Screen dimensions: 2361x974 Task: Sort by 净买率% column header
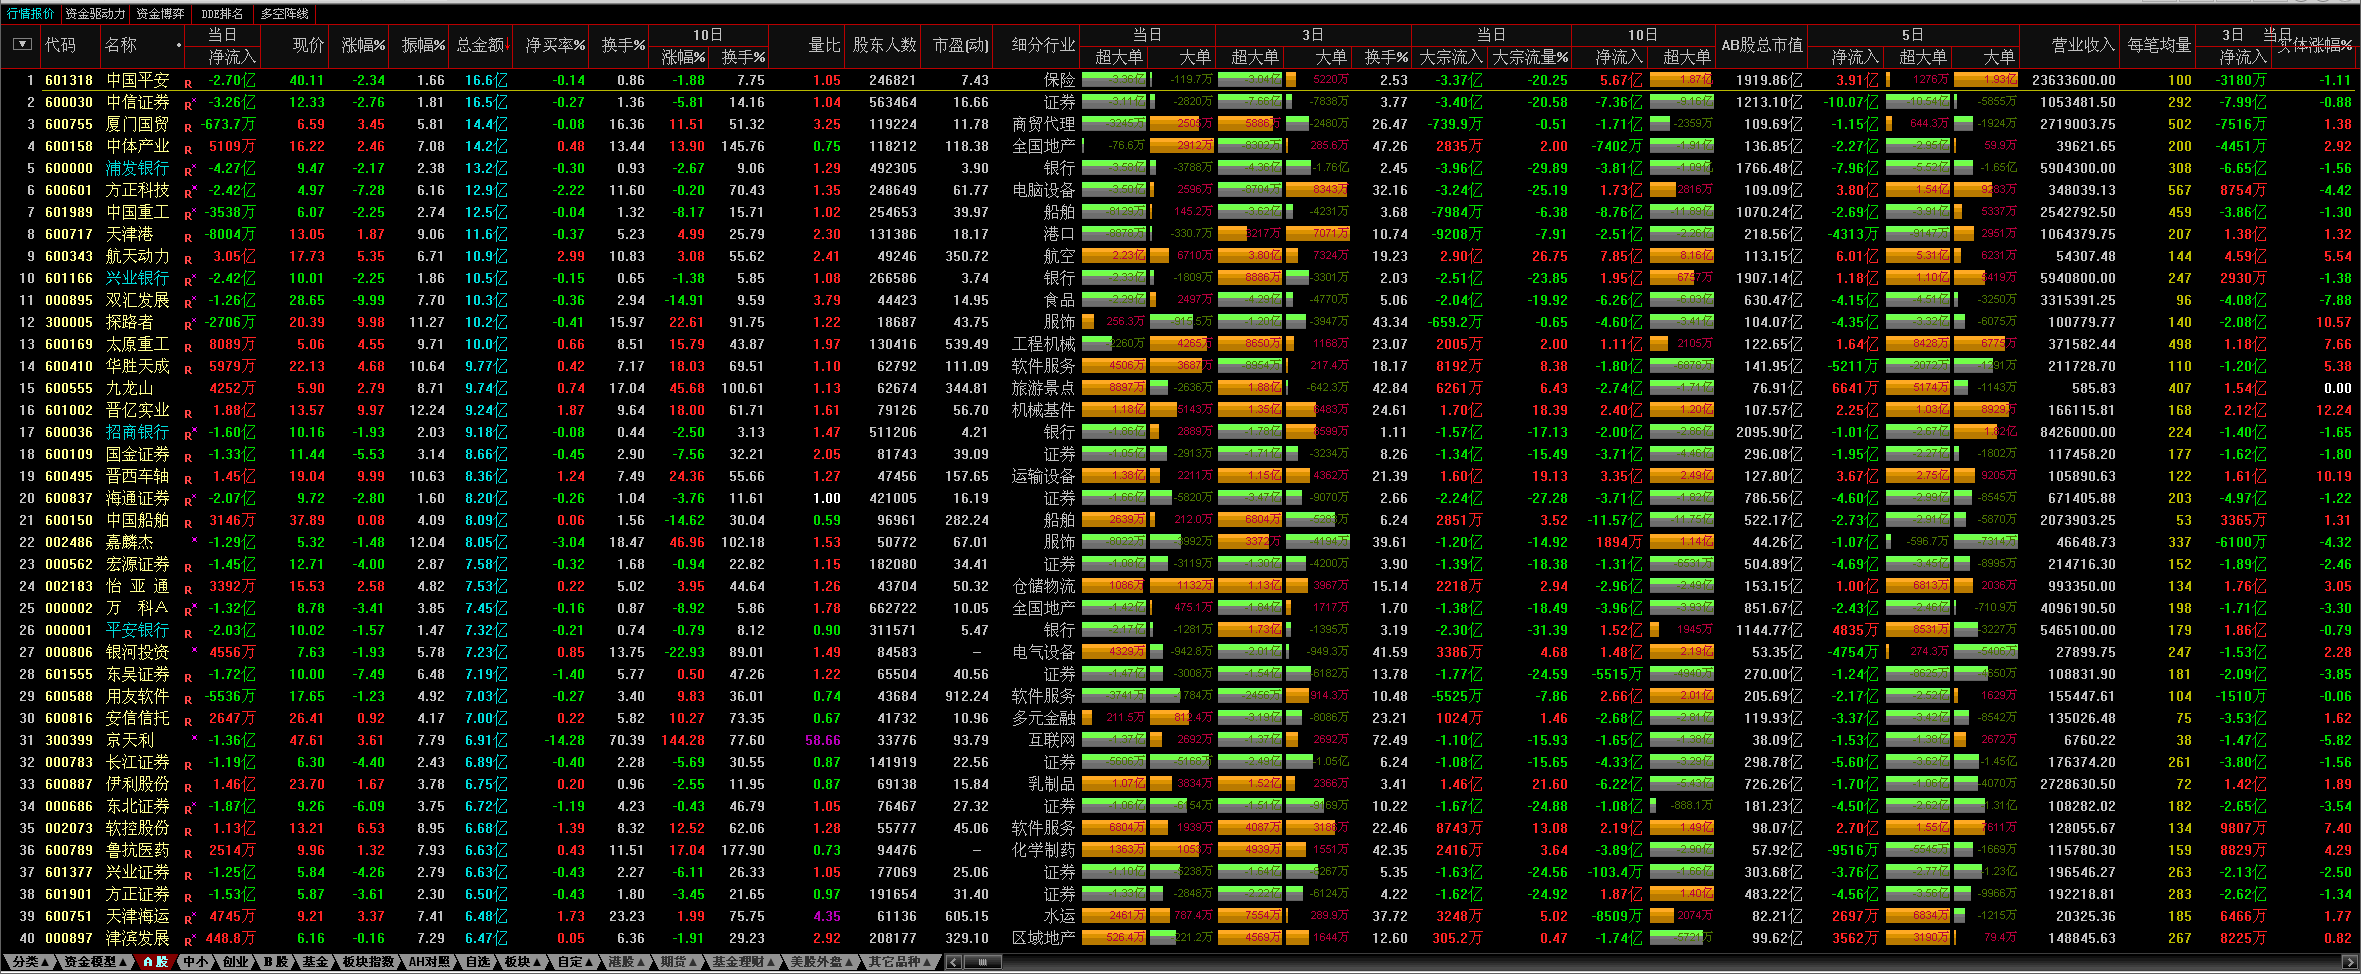pos(555,45)
